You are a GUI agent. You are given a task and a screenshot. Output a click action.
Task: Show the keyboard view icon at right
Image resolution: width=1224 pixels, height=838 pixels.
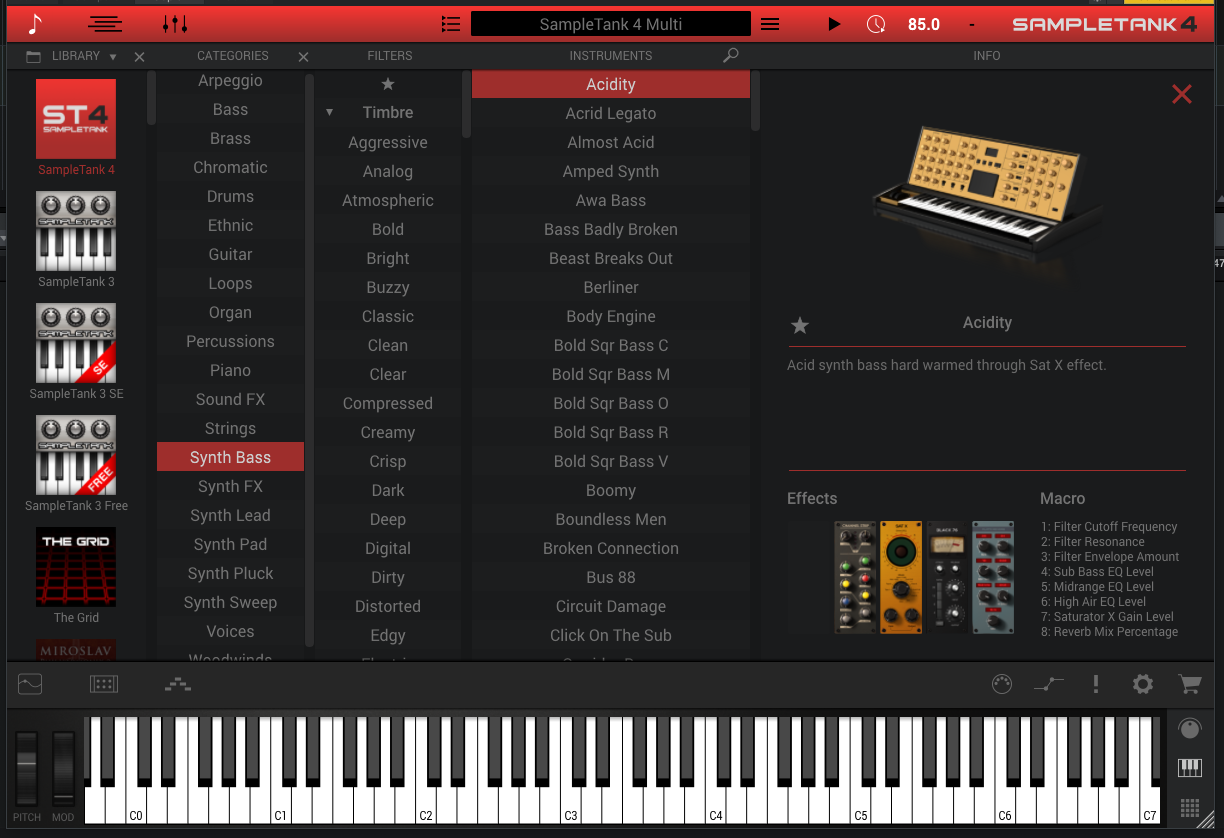[x=1190, y=768]
